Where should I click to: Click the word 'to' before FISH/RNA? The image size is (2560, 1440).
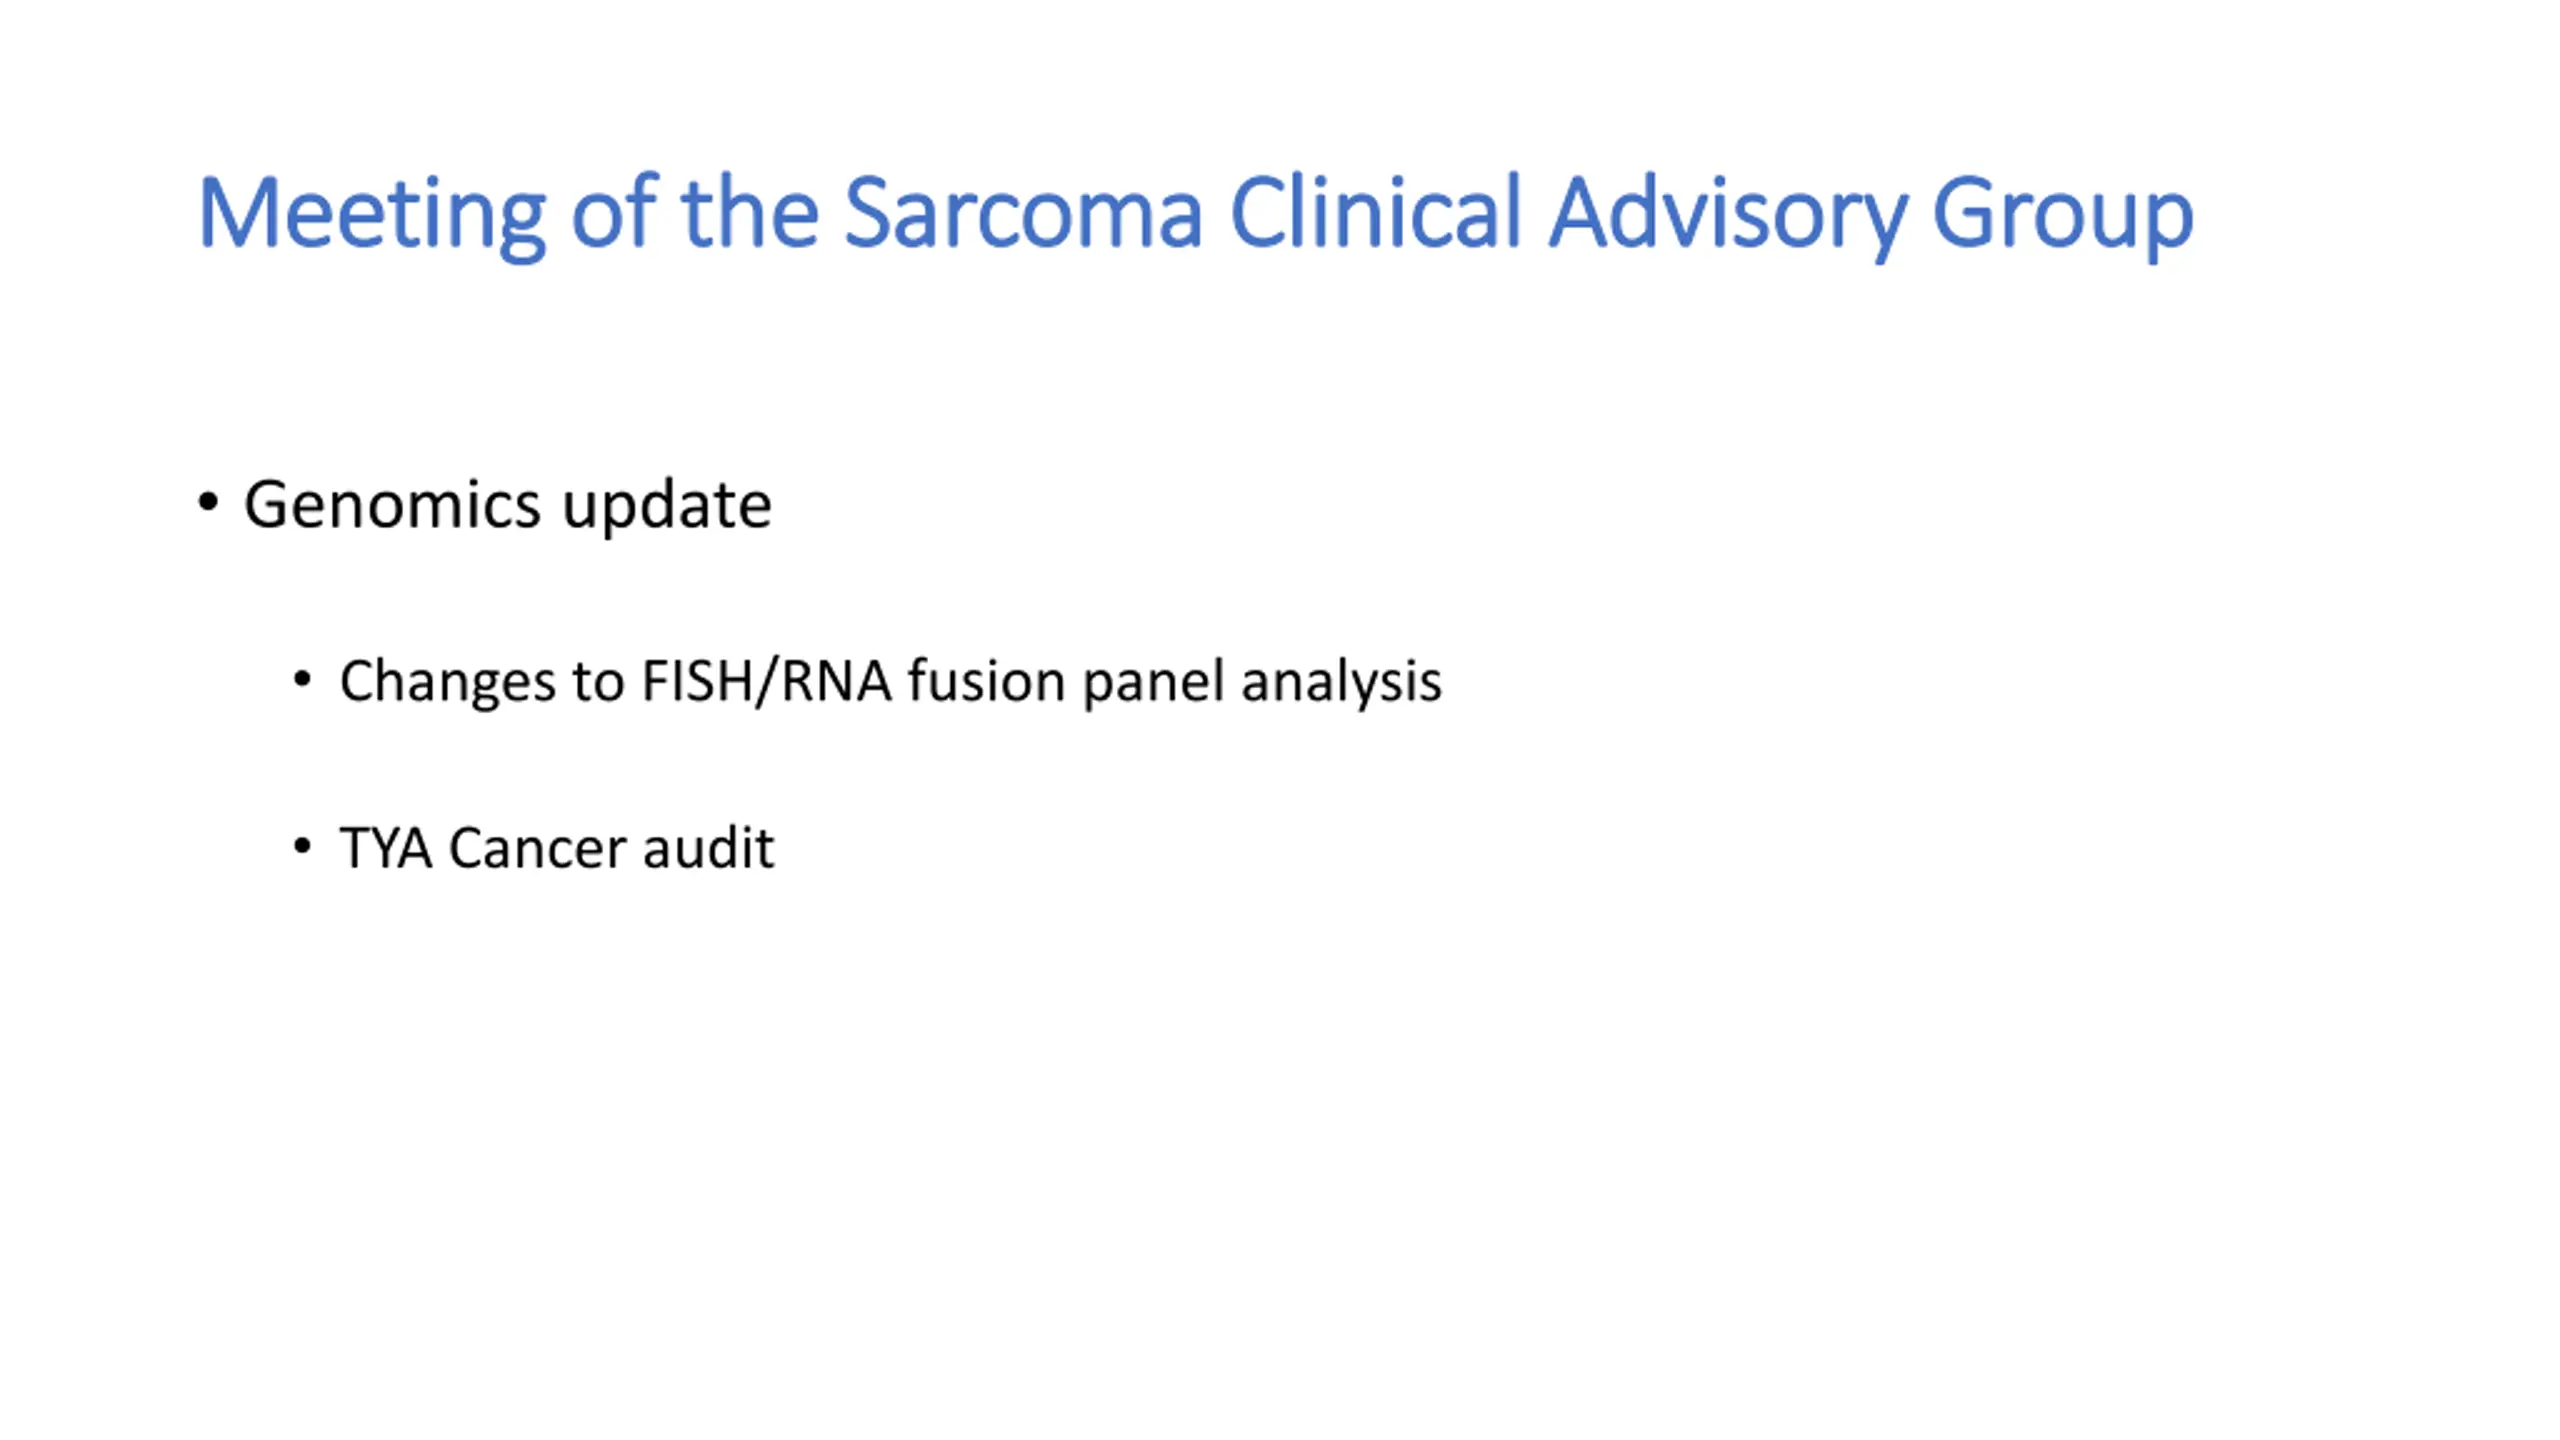(598, 682)
